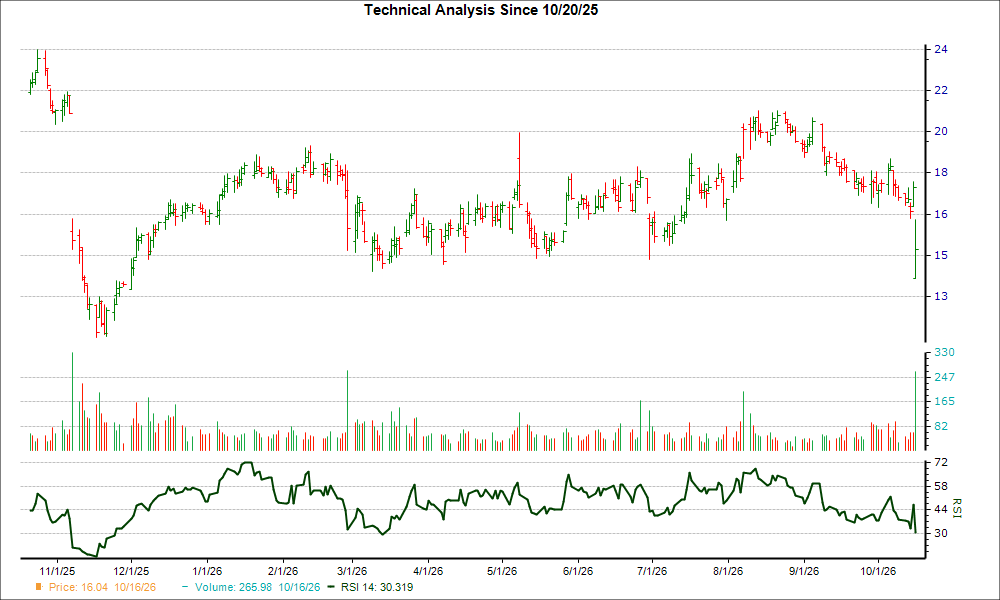Click the 11/1/25 date axis label
1000x600 pixels.
[x=57, y=571]
